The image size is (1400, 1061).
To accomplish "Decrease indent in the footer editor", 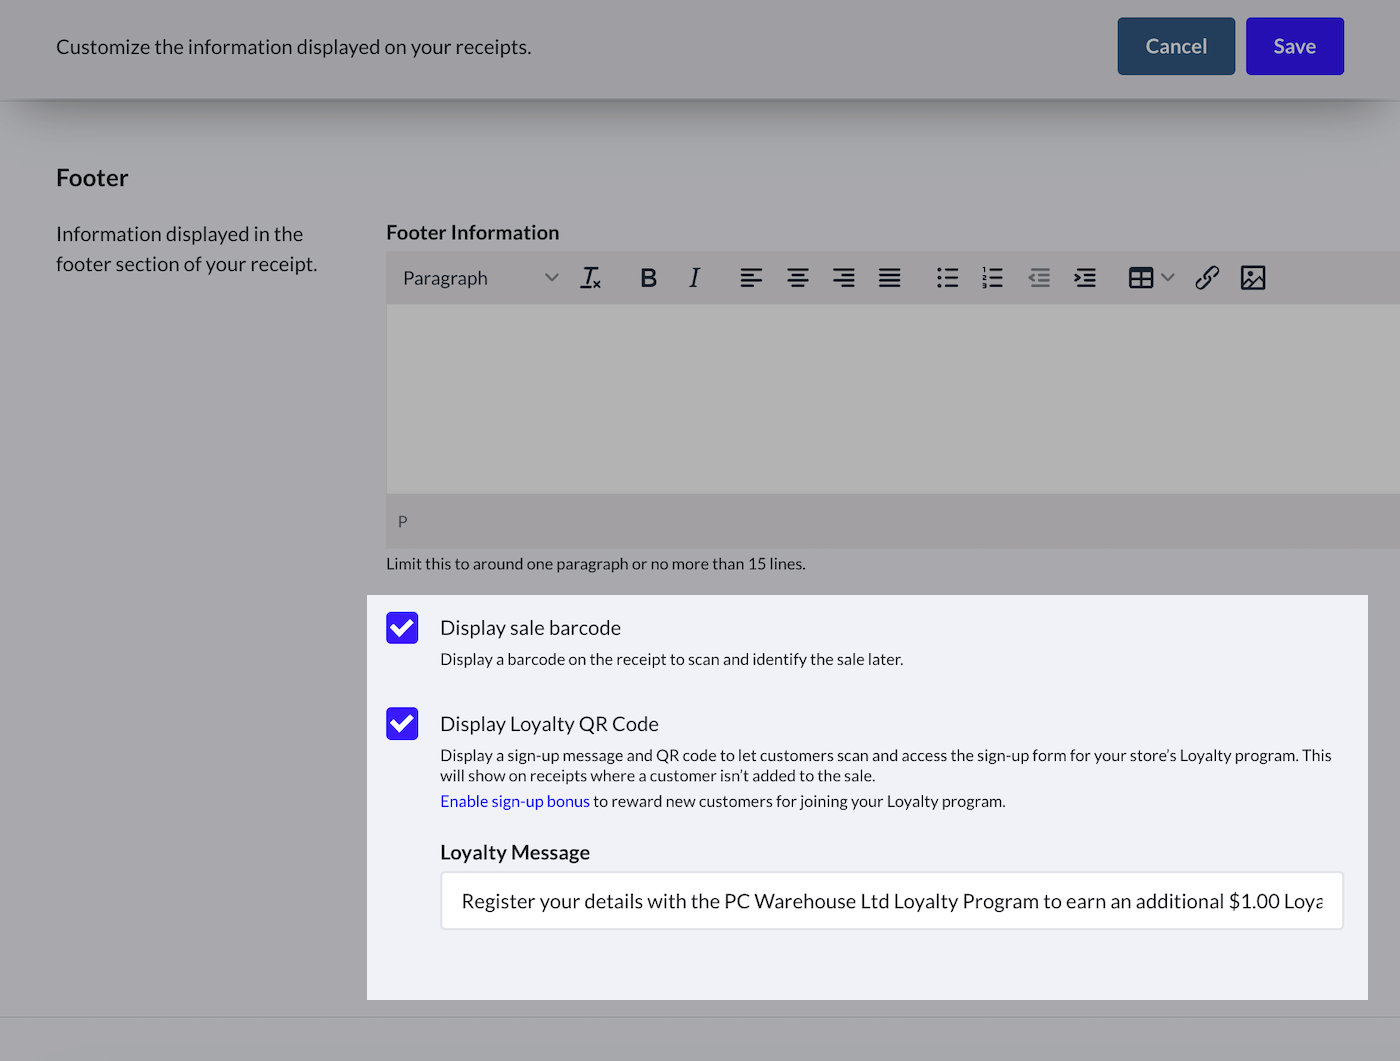I will tap(1039, 278).
